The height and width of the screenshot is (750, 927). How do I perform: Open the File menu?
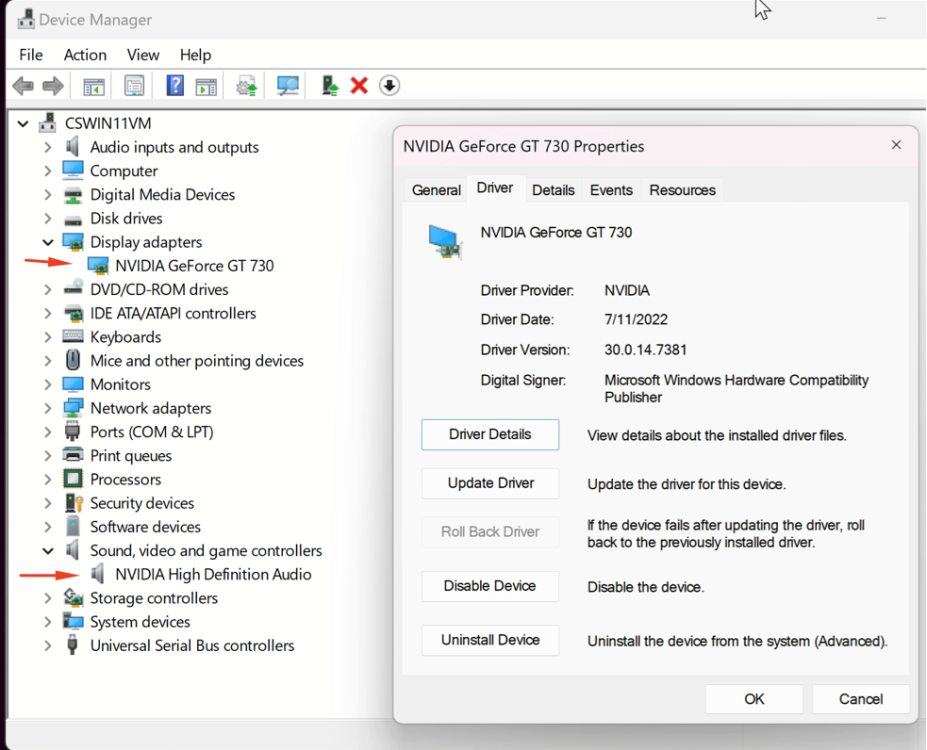[x=31, y=55]
